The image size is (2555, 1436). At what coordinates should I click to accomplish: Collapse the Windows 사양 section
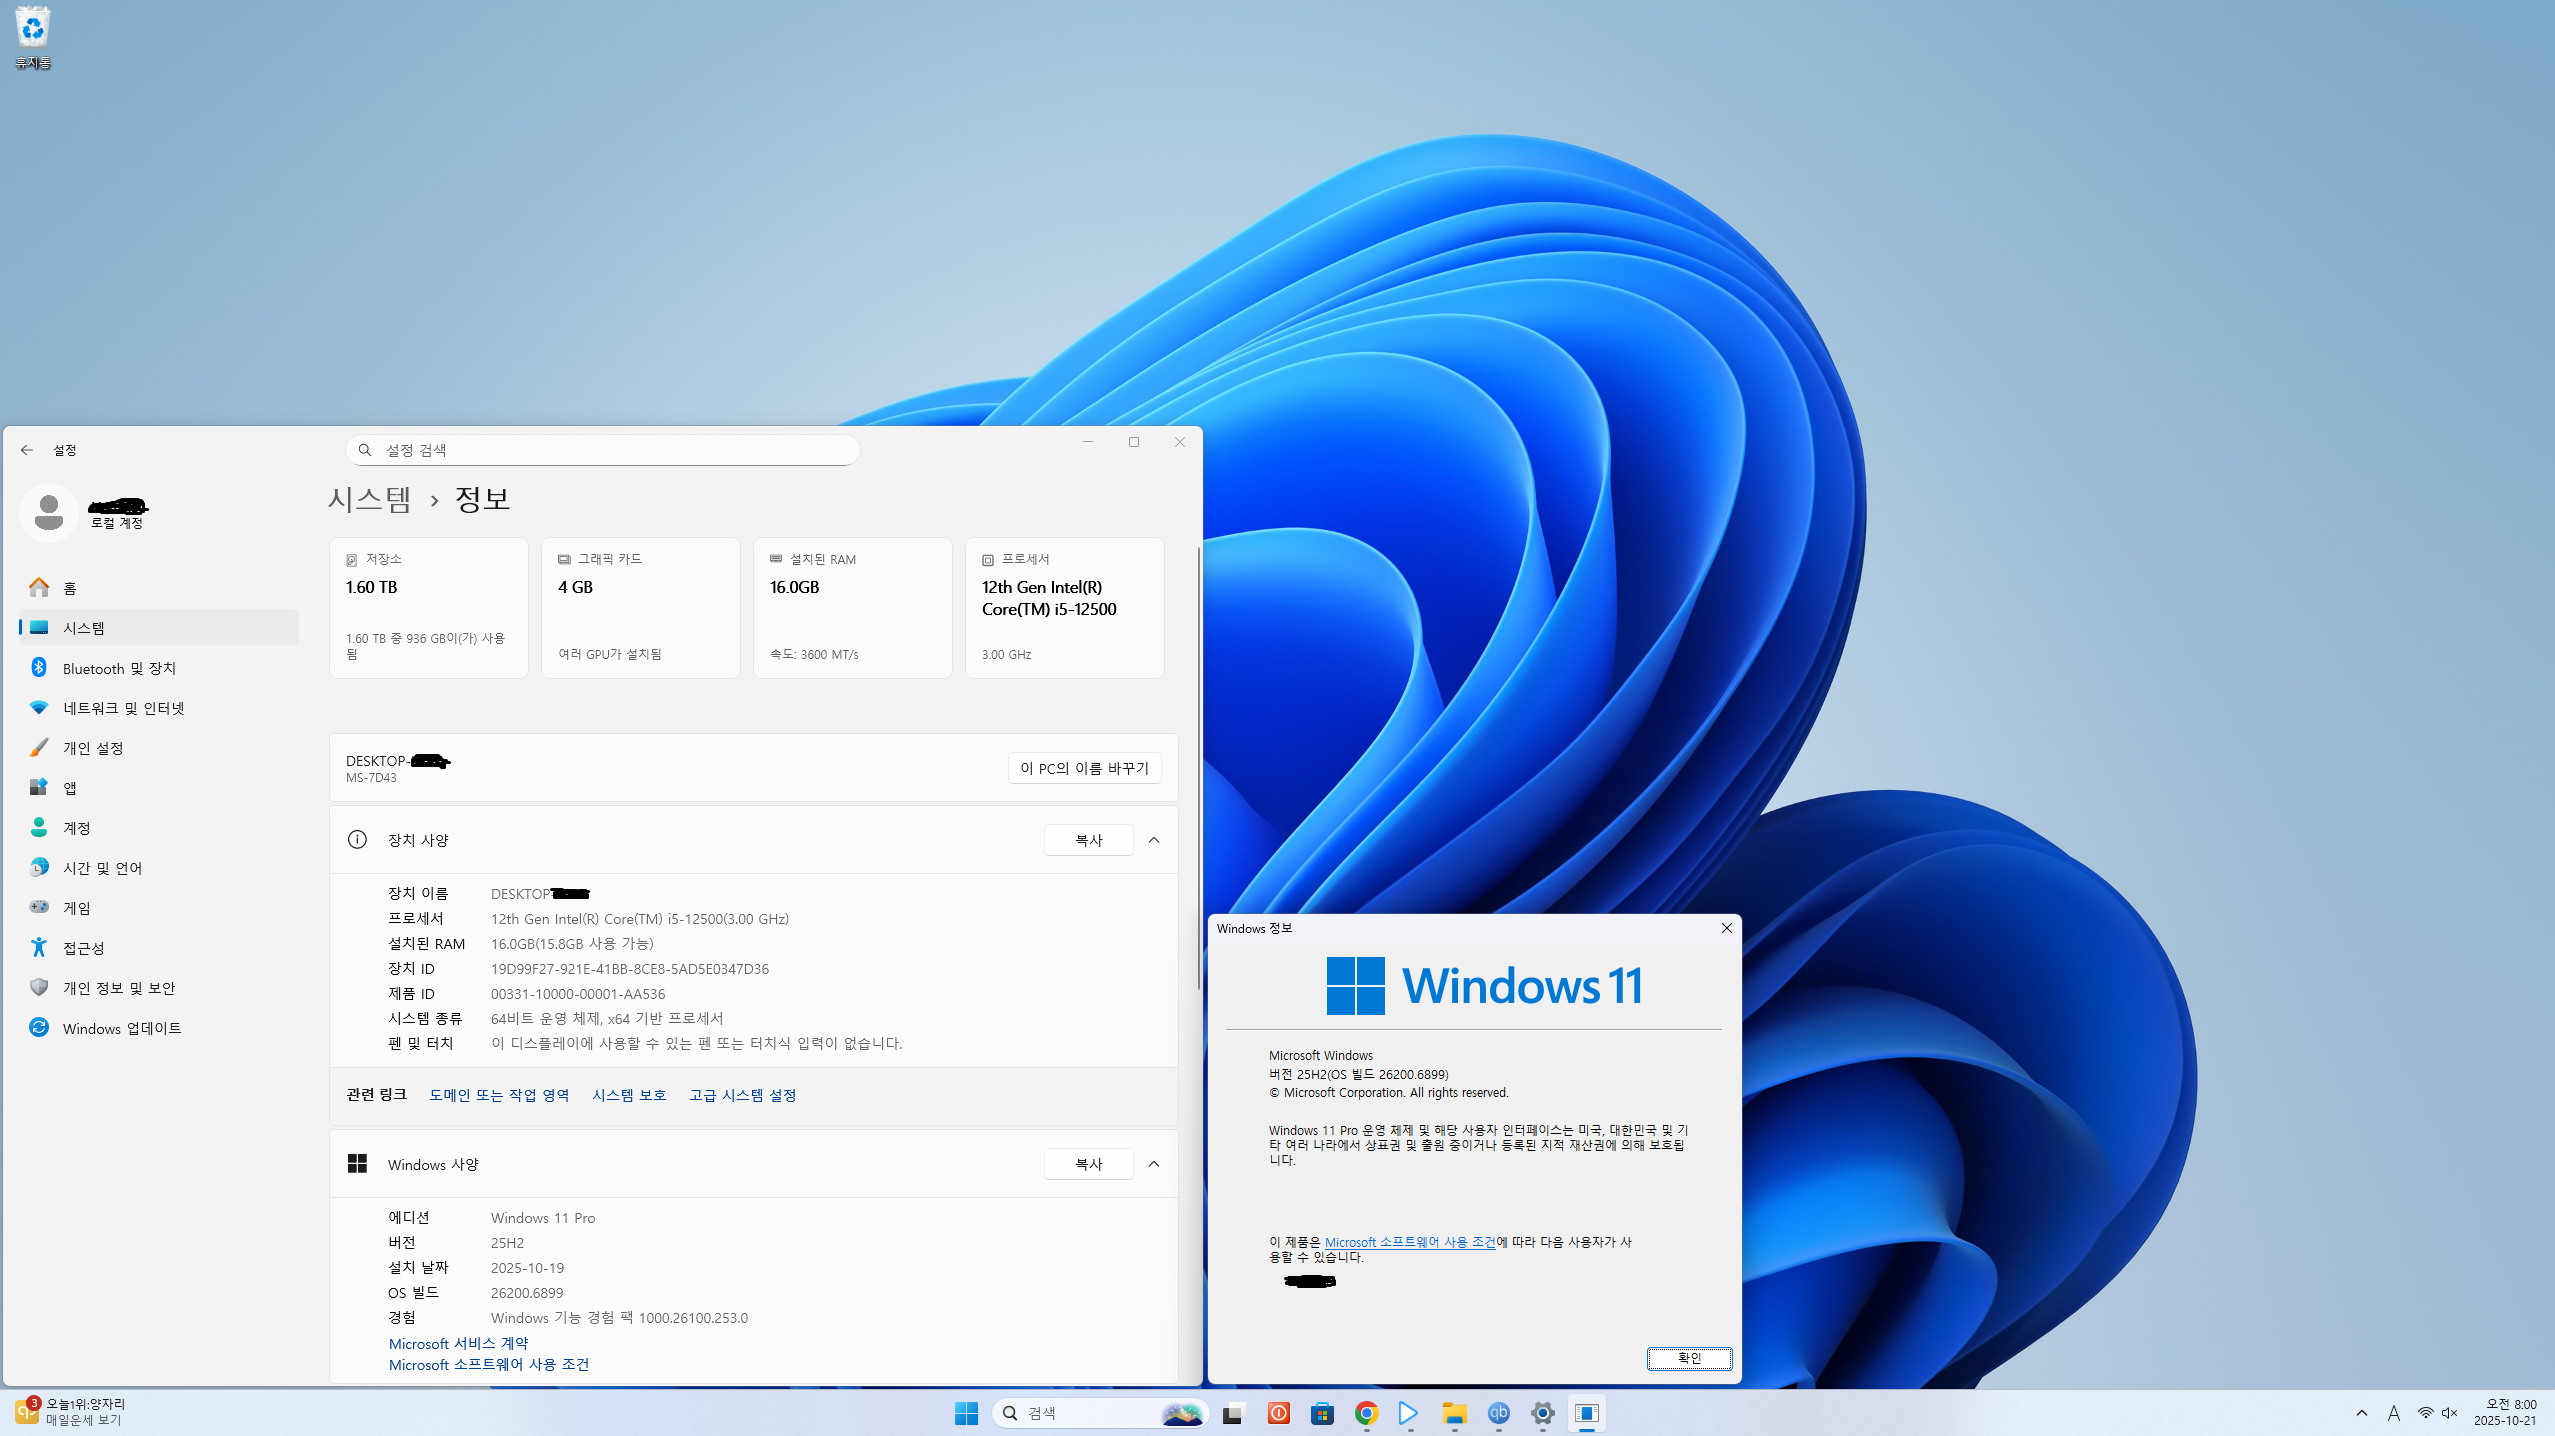click(1154, 1164)
